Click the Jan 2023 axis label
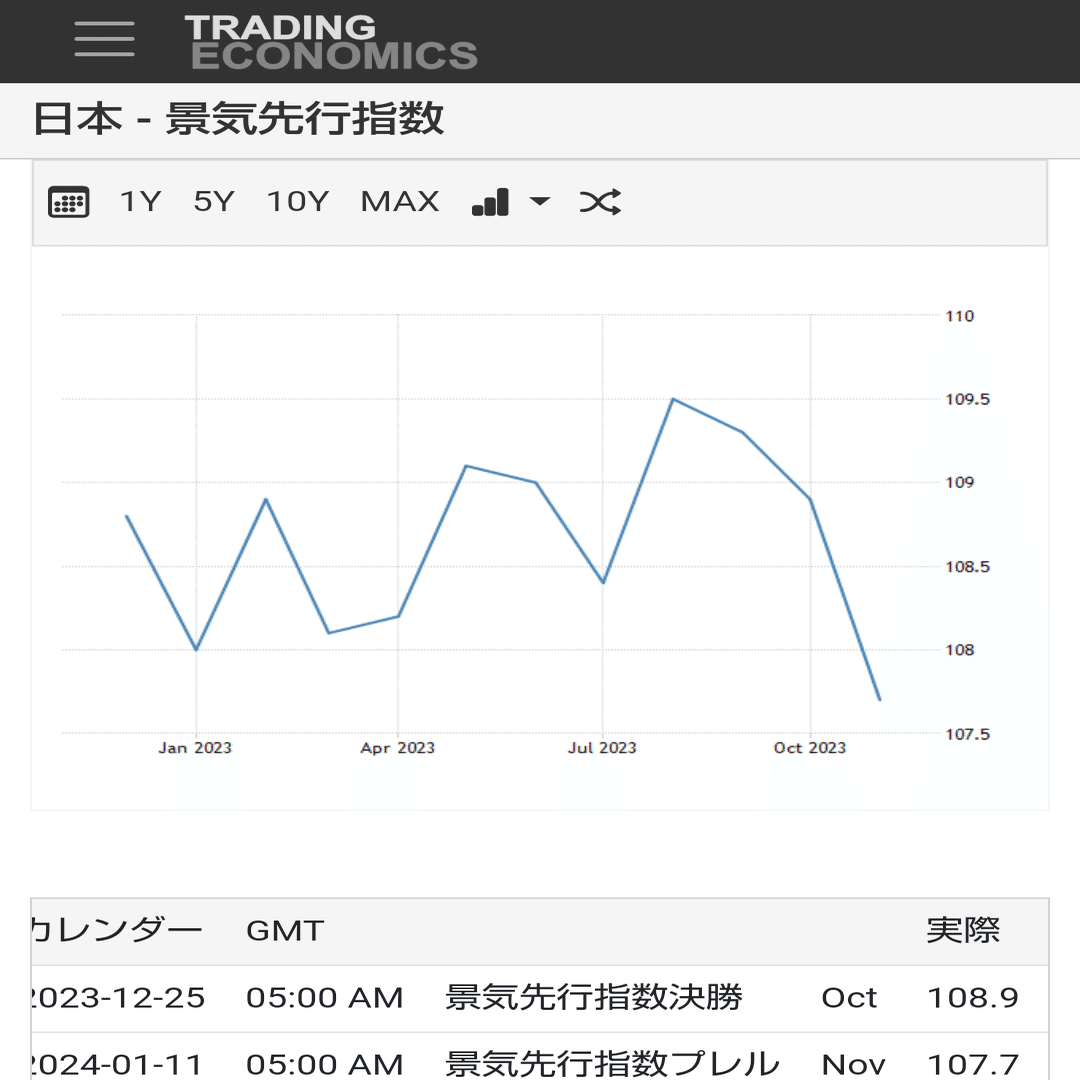 [195, 748]
